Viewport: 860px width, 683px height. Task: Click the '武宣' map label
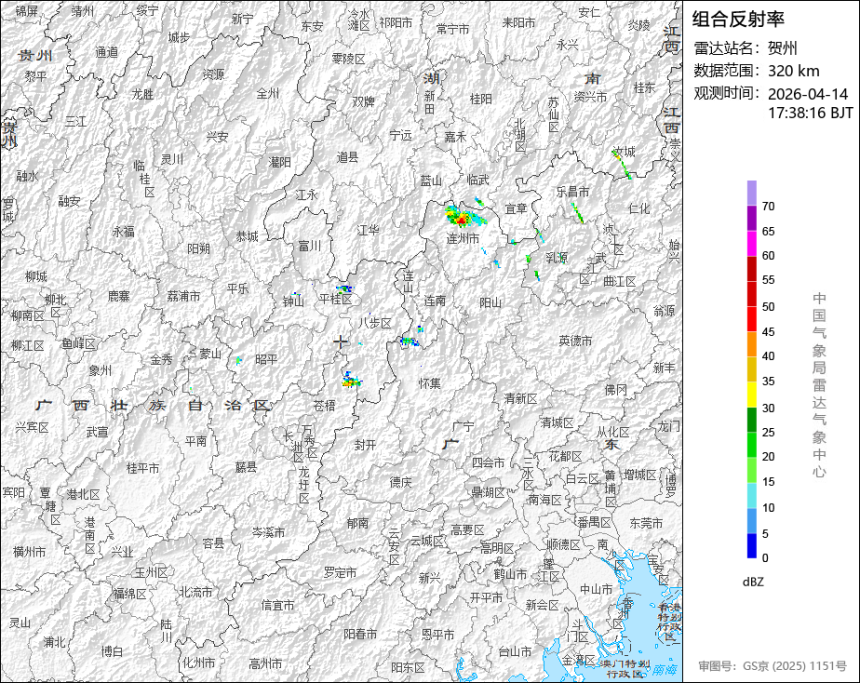coord(97,432)
